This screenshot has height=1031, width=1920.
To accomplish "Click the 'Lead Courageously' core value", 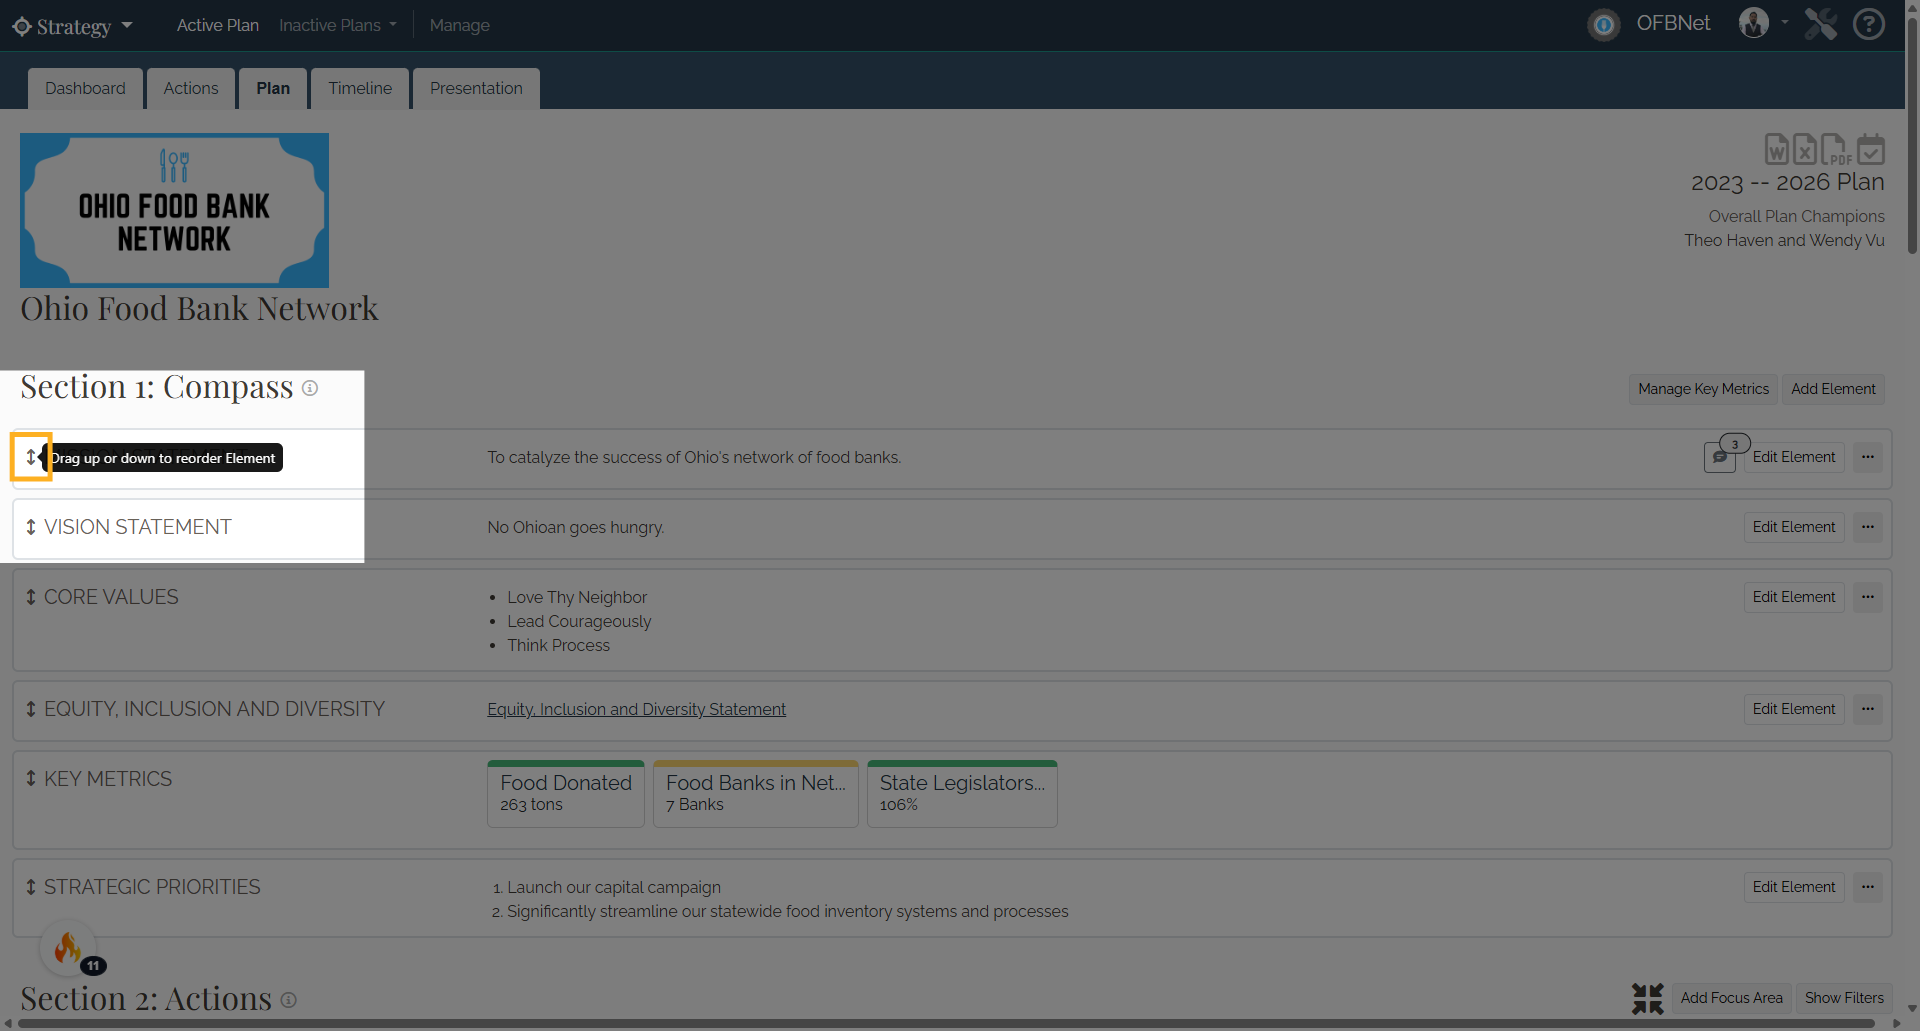I will coord(579,621).
